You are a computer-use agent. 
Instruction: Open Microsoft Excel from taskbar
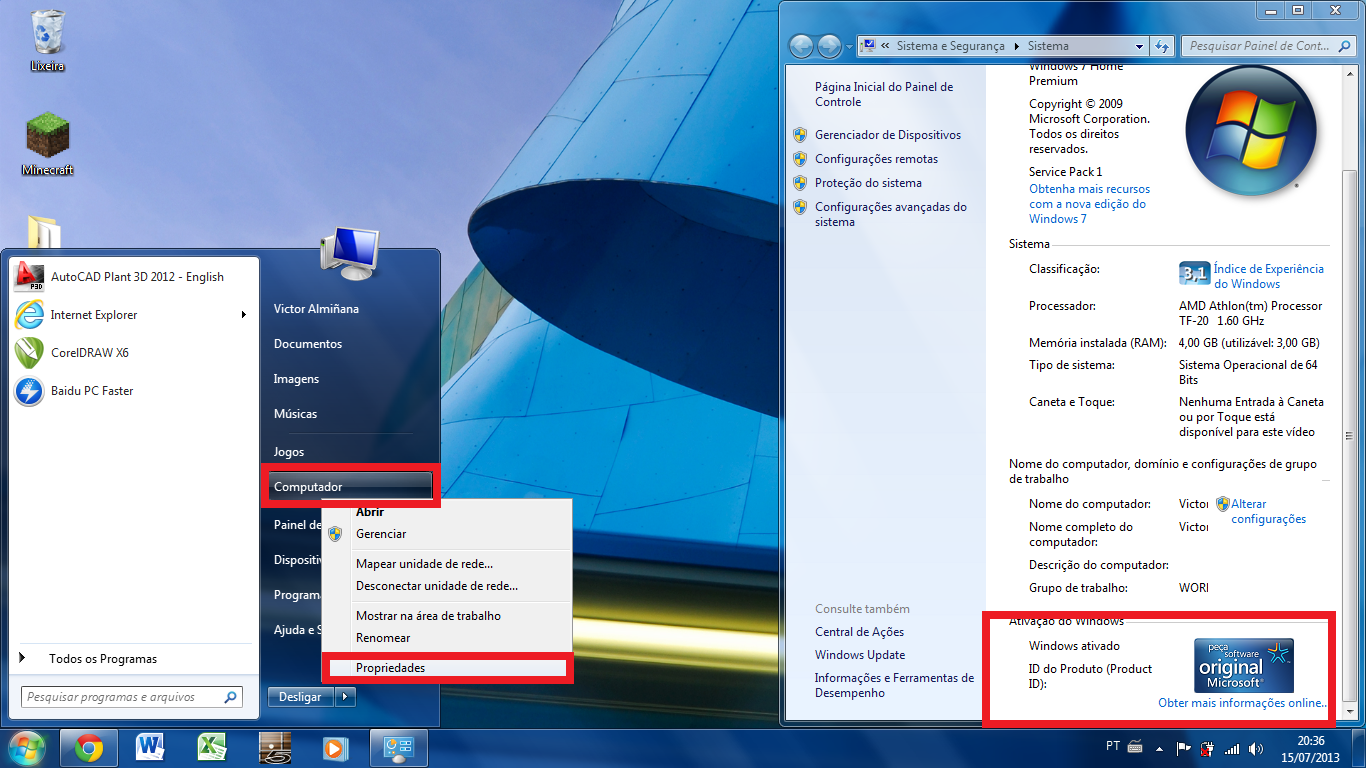pyautogui.click(x=212, y=748)
